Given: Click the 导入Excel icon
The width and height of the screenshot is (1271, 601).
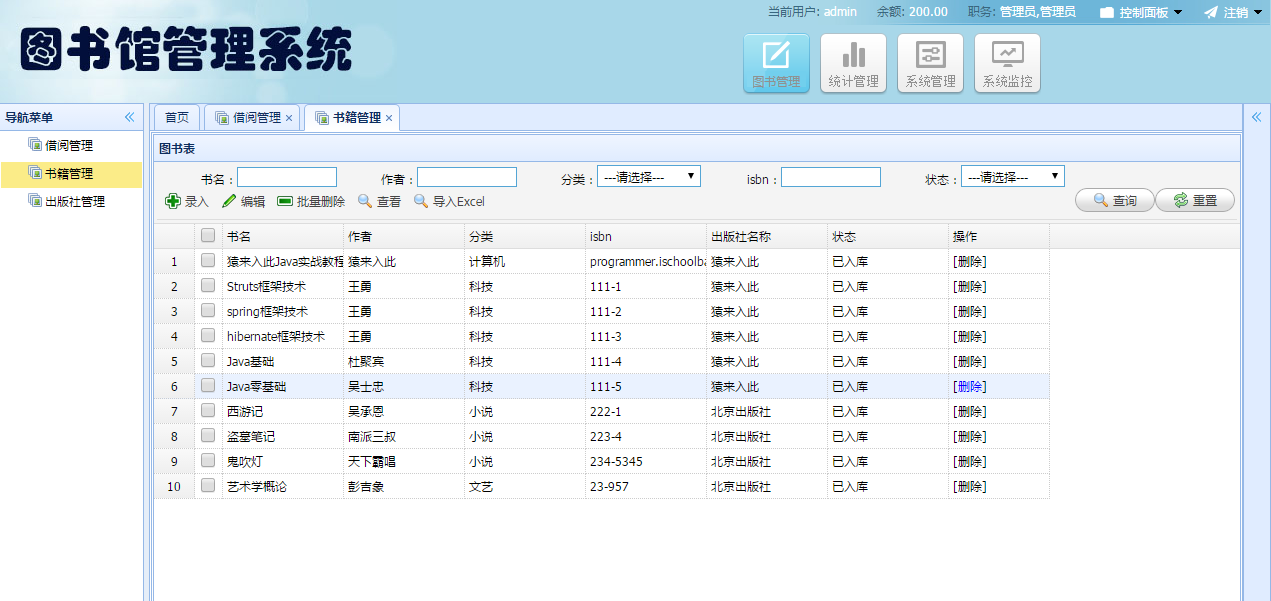Looking at the screenshot, I should coord(420,201).
